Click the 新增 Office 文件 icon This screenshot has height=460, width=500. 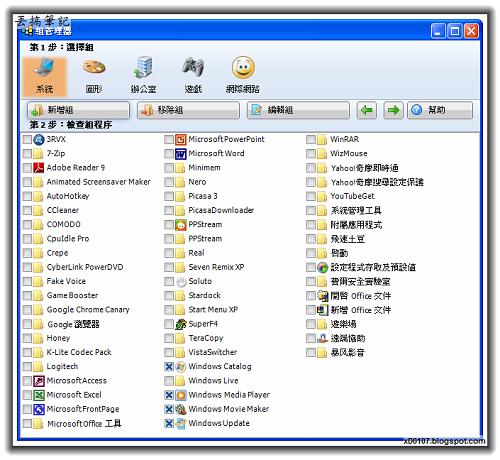tap(322, 310)
